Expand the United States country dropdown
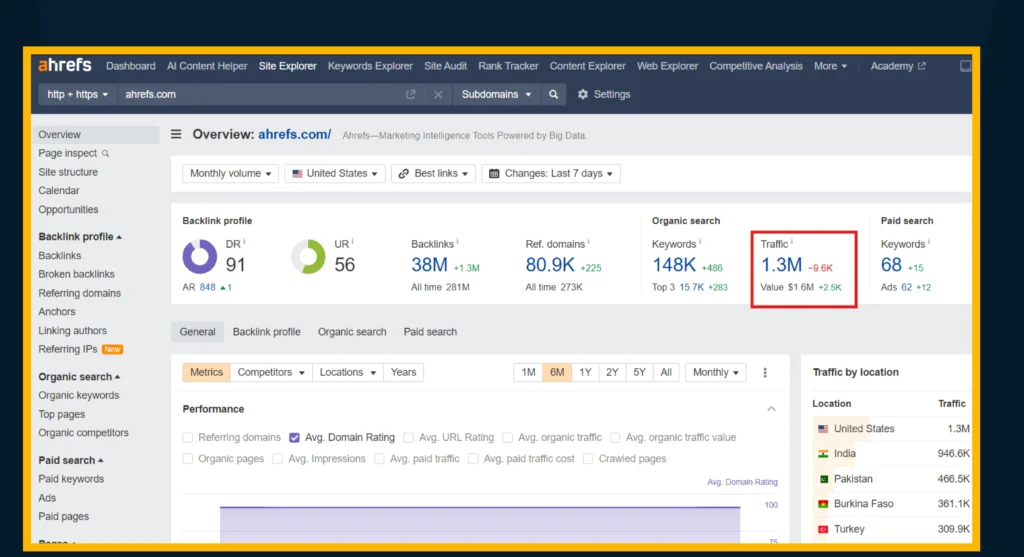The image size is (1024, 557). click(x=335, y=173)
